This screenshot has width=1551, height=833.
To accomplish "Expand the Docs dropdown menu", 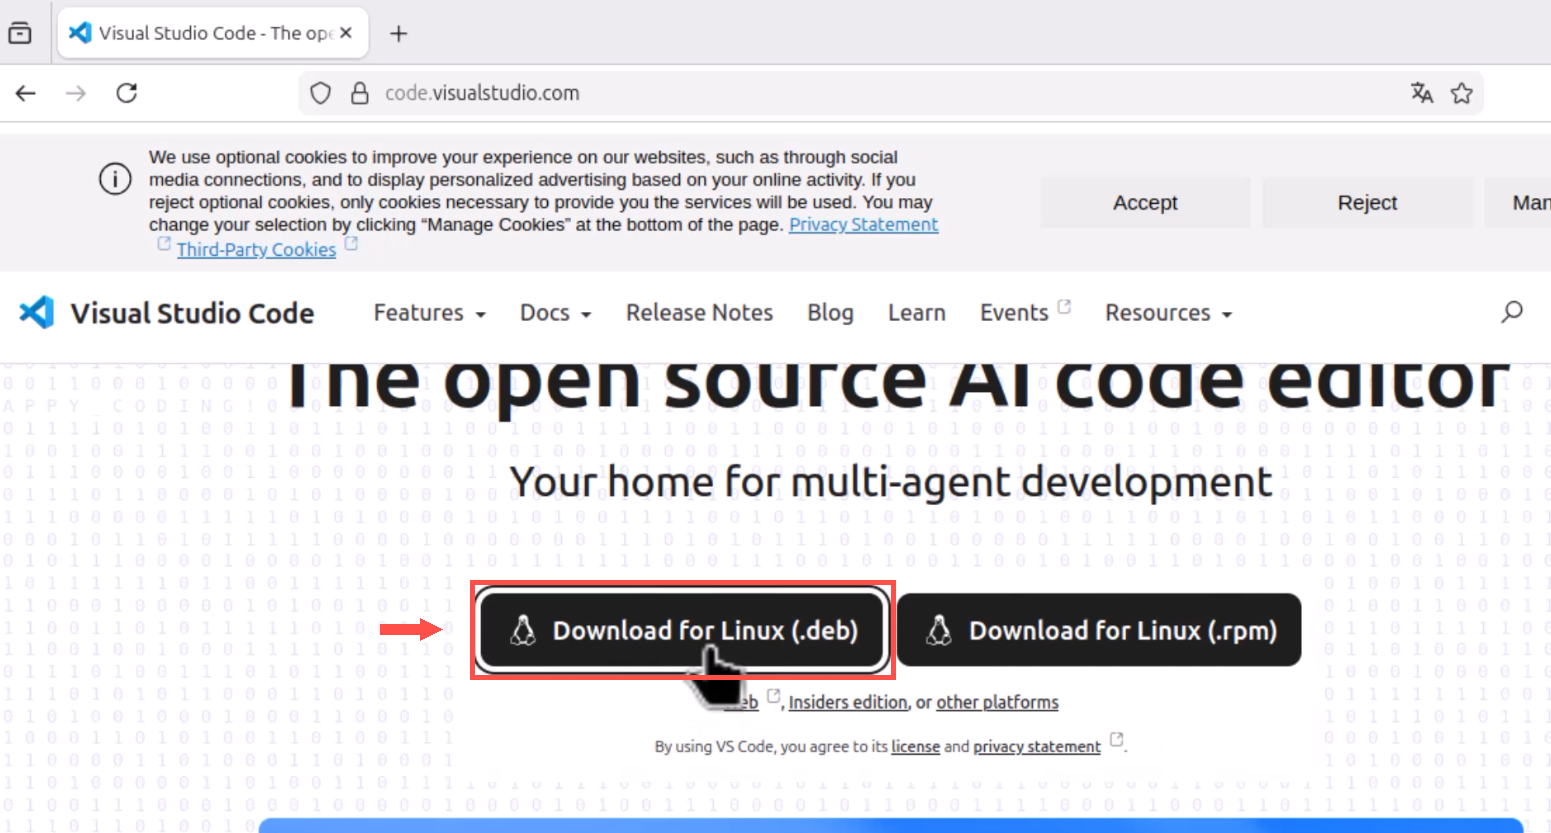I will pyautogui.click(x=555, y=313).
